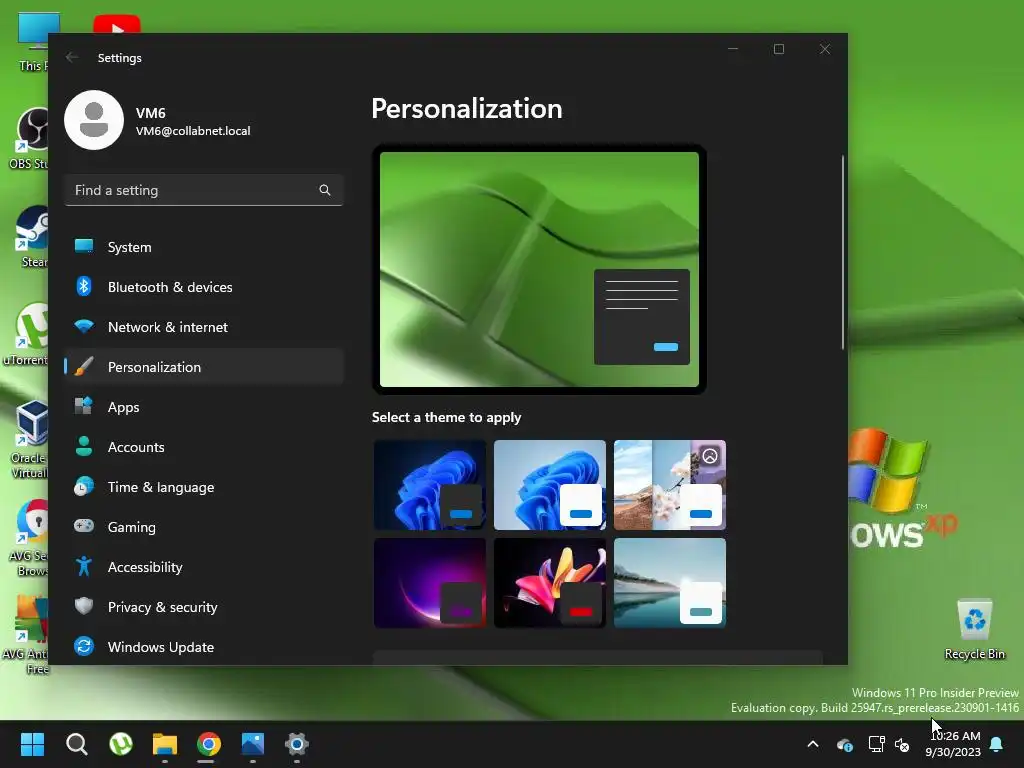Open the System settings category
The height and width of the screenshot is (768, 1024).
(204, 247)
